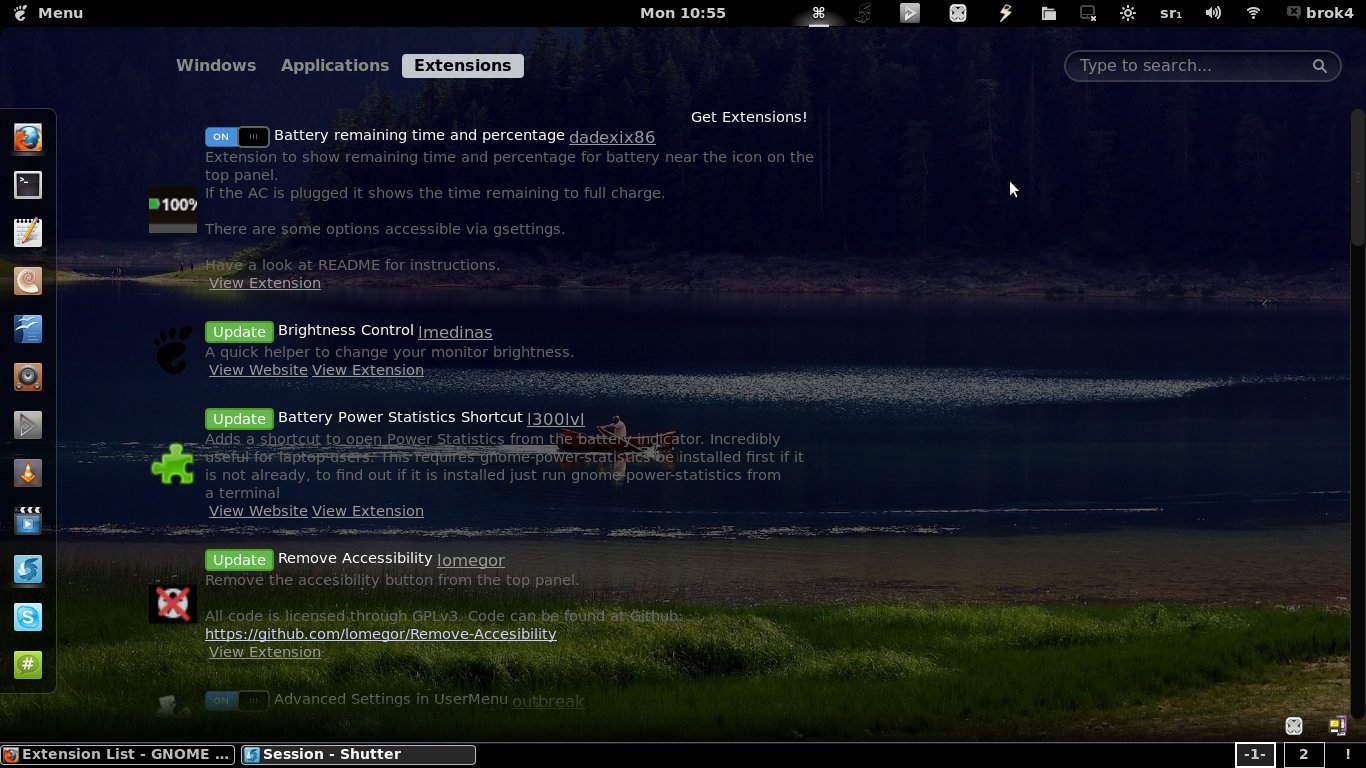The image size is (1366, 768).
Task: Click the volume icon in top panel
Action: point(1213,13)
